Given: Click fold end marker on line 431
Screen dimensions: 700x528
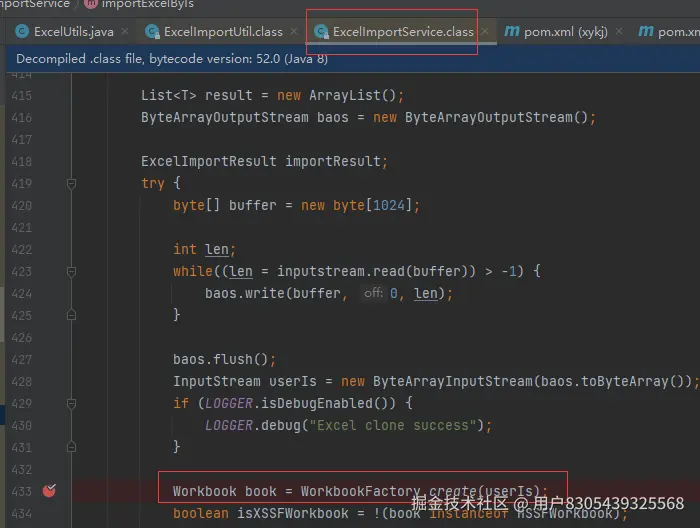Looking at the screenshot, I should 71,447.
